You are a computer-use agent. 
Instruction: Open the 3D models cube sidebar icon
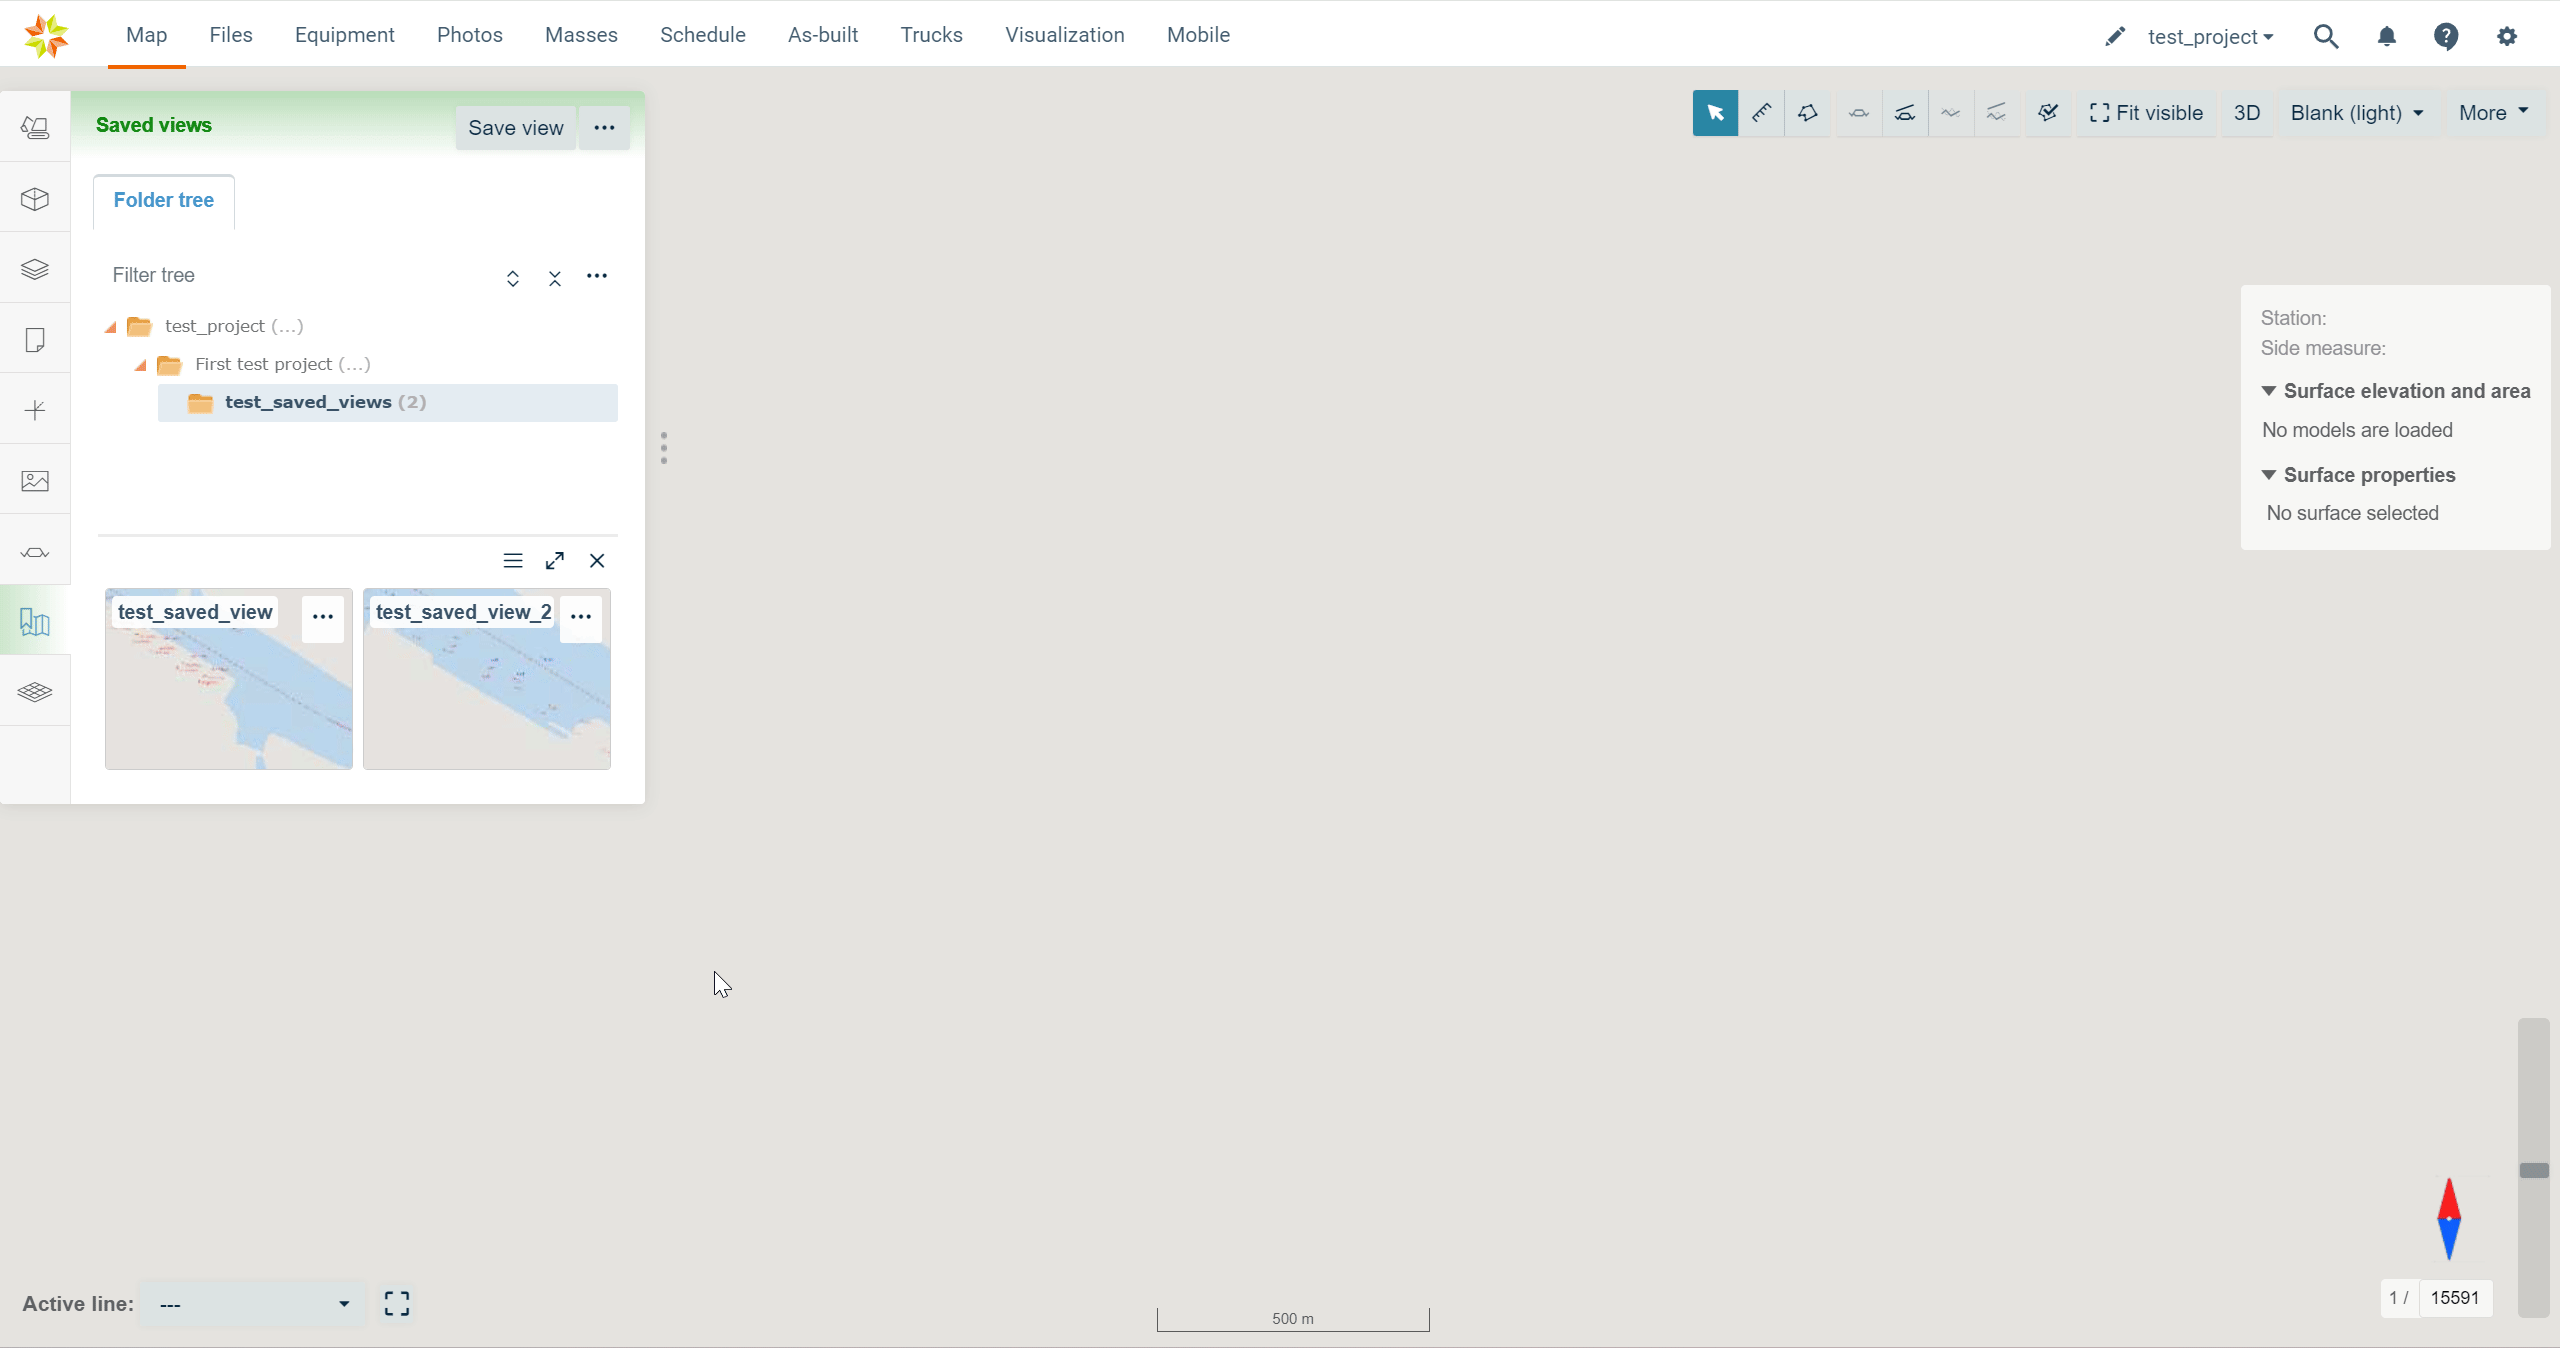[35, 199]
